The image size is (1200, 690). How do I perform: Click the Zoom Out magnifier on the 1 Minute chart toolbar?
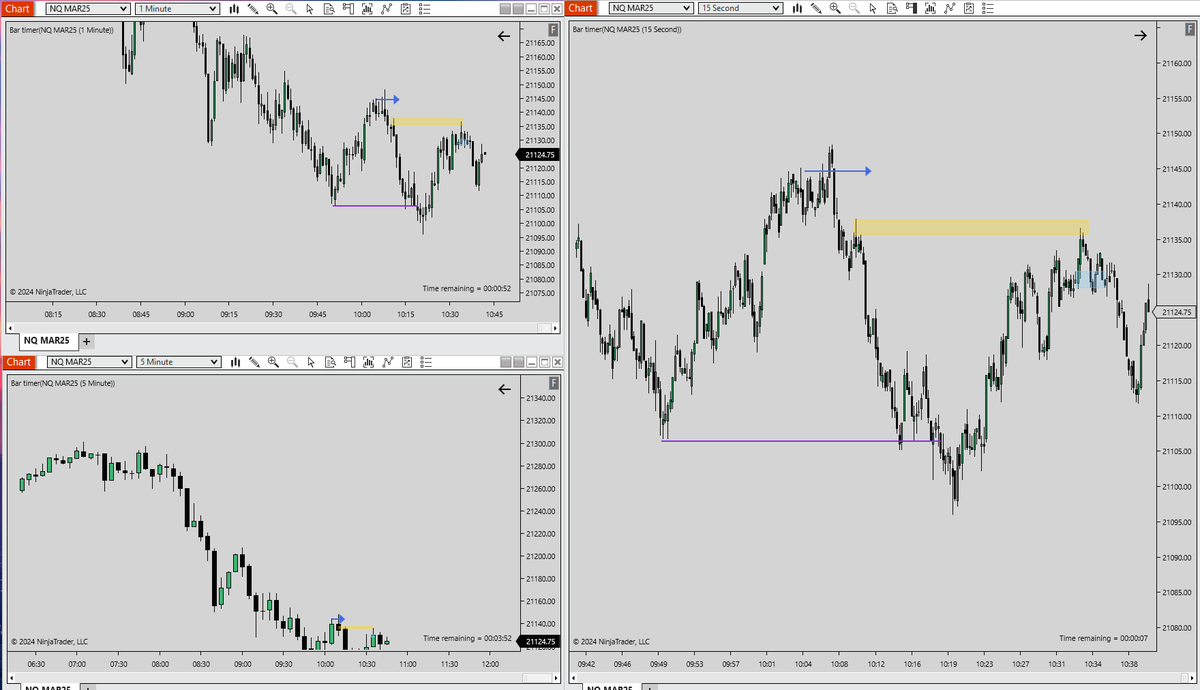291,8
